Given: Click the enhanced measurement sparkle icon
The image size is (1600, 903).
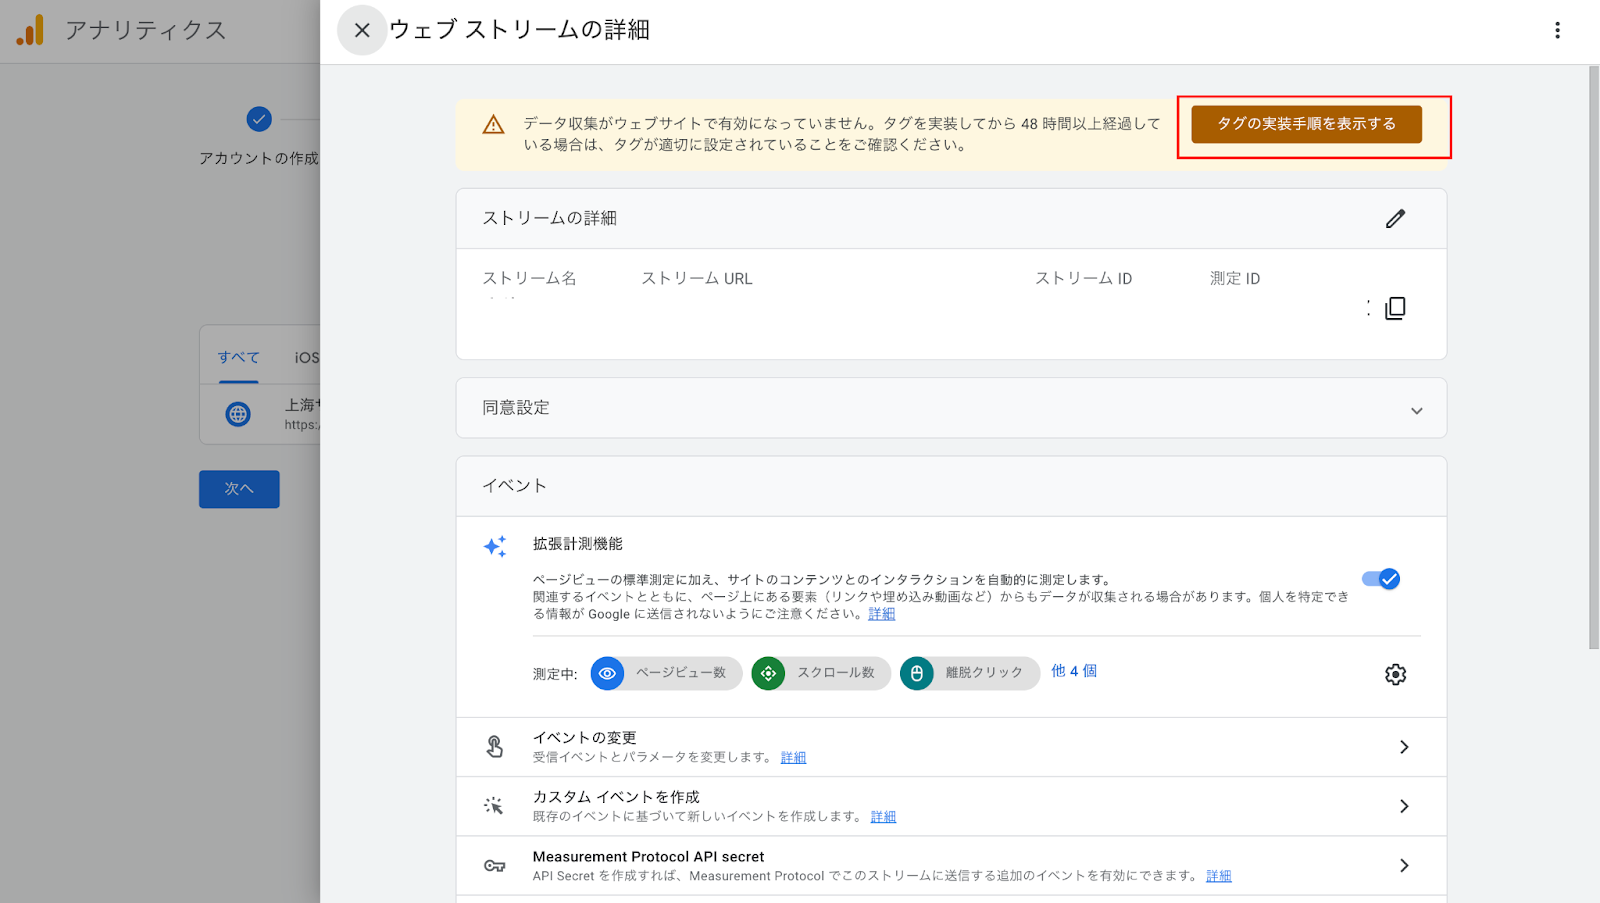Looking at the screenshot, I should (x=495, y=546).
